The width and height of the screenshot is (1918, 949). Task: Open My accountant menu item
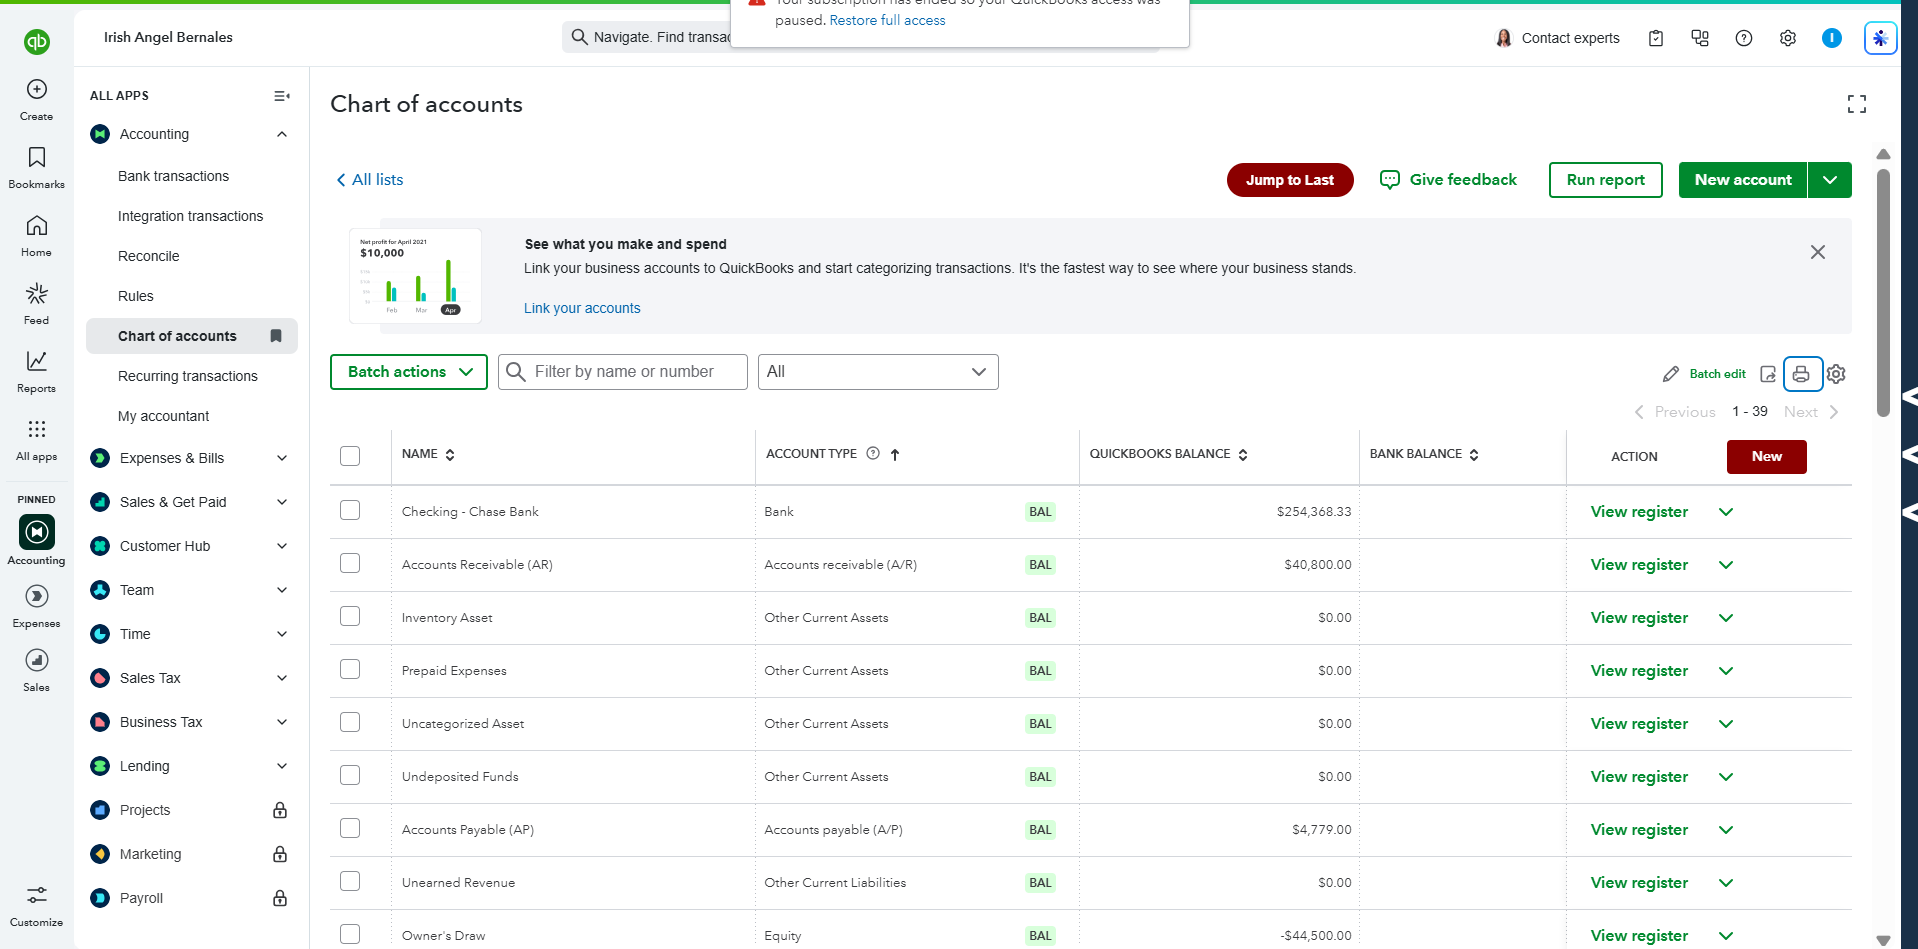pos(164,416)
